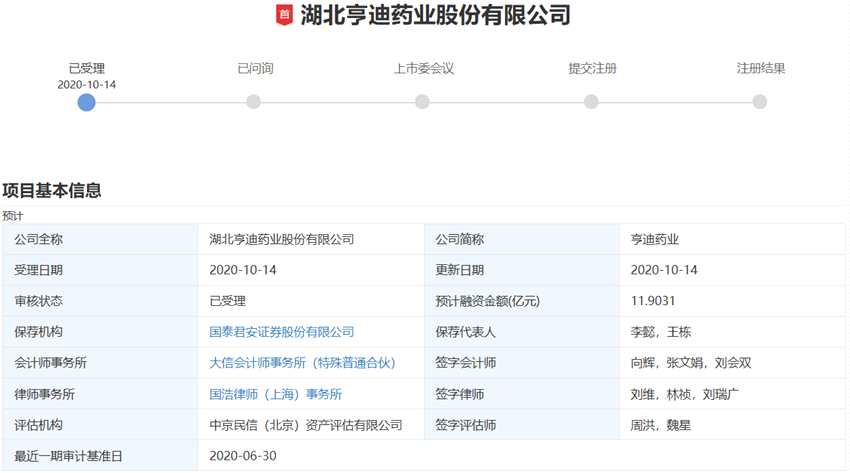This screenshot has width=850, height=473.
Task: Click the 审核状态 value 已受理
Action: (228, 301)
